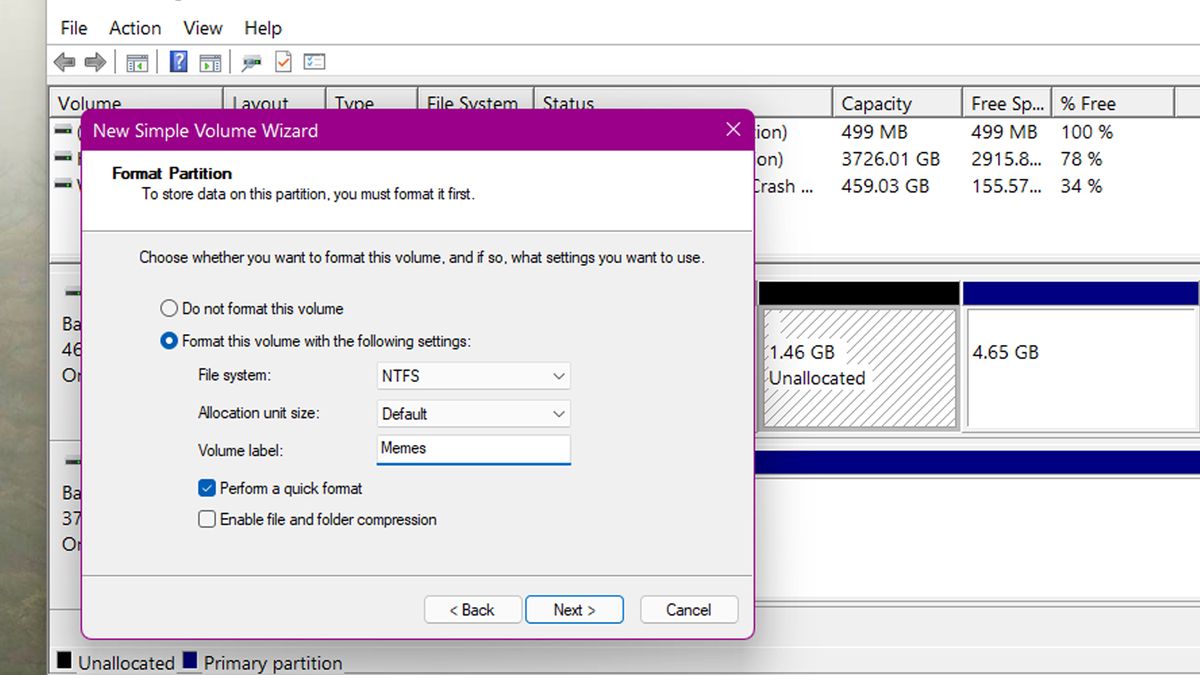Click the Status column header
1200x675 pixels.
tap(683, 103)
